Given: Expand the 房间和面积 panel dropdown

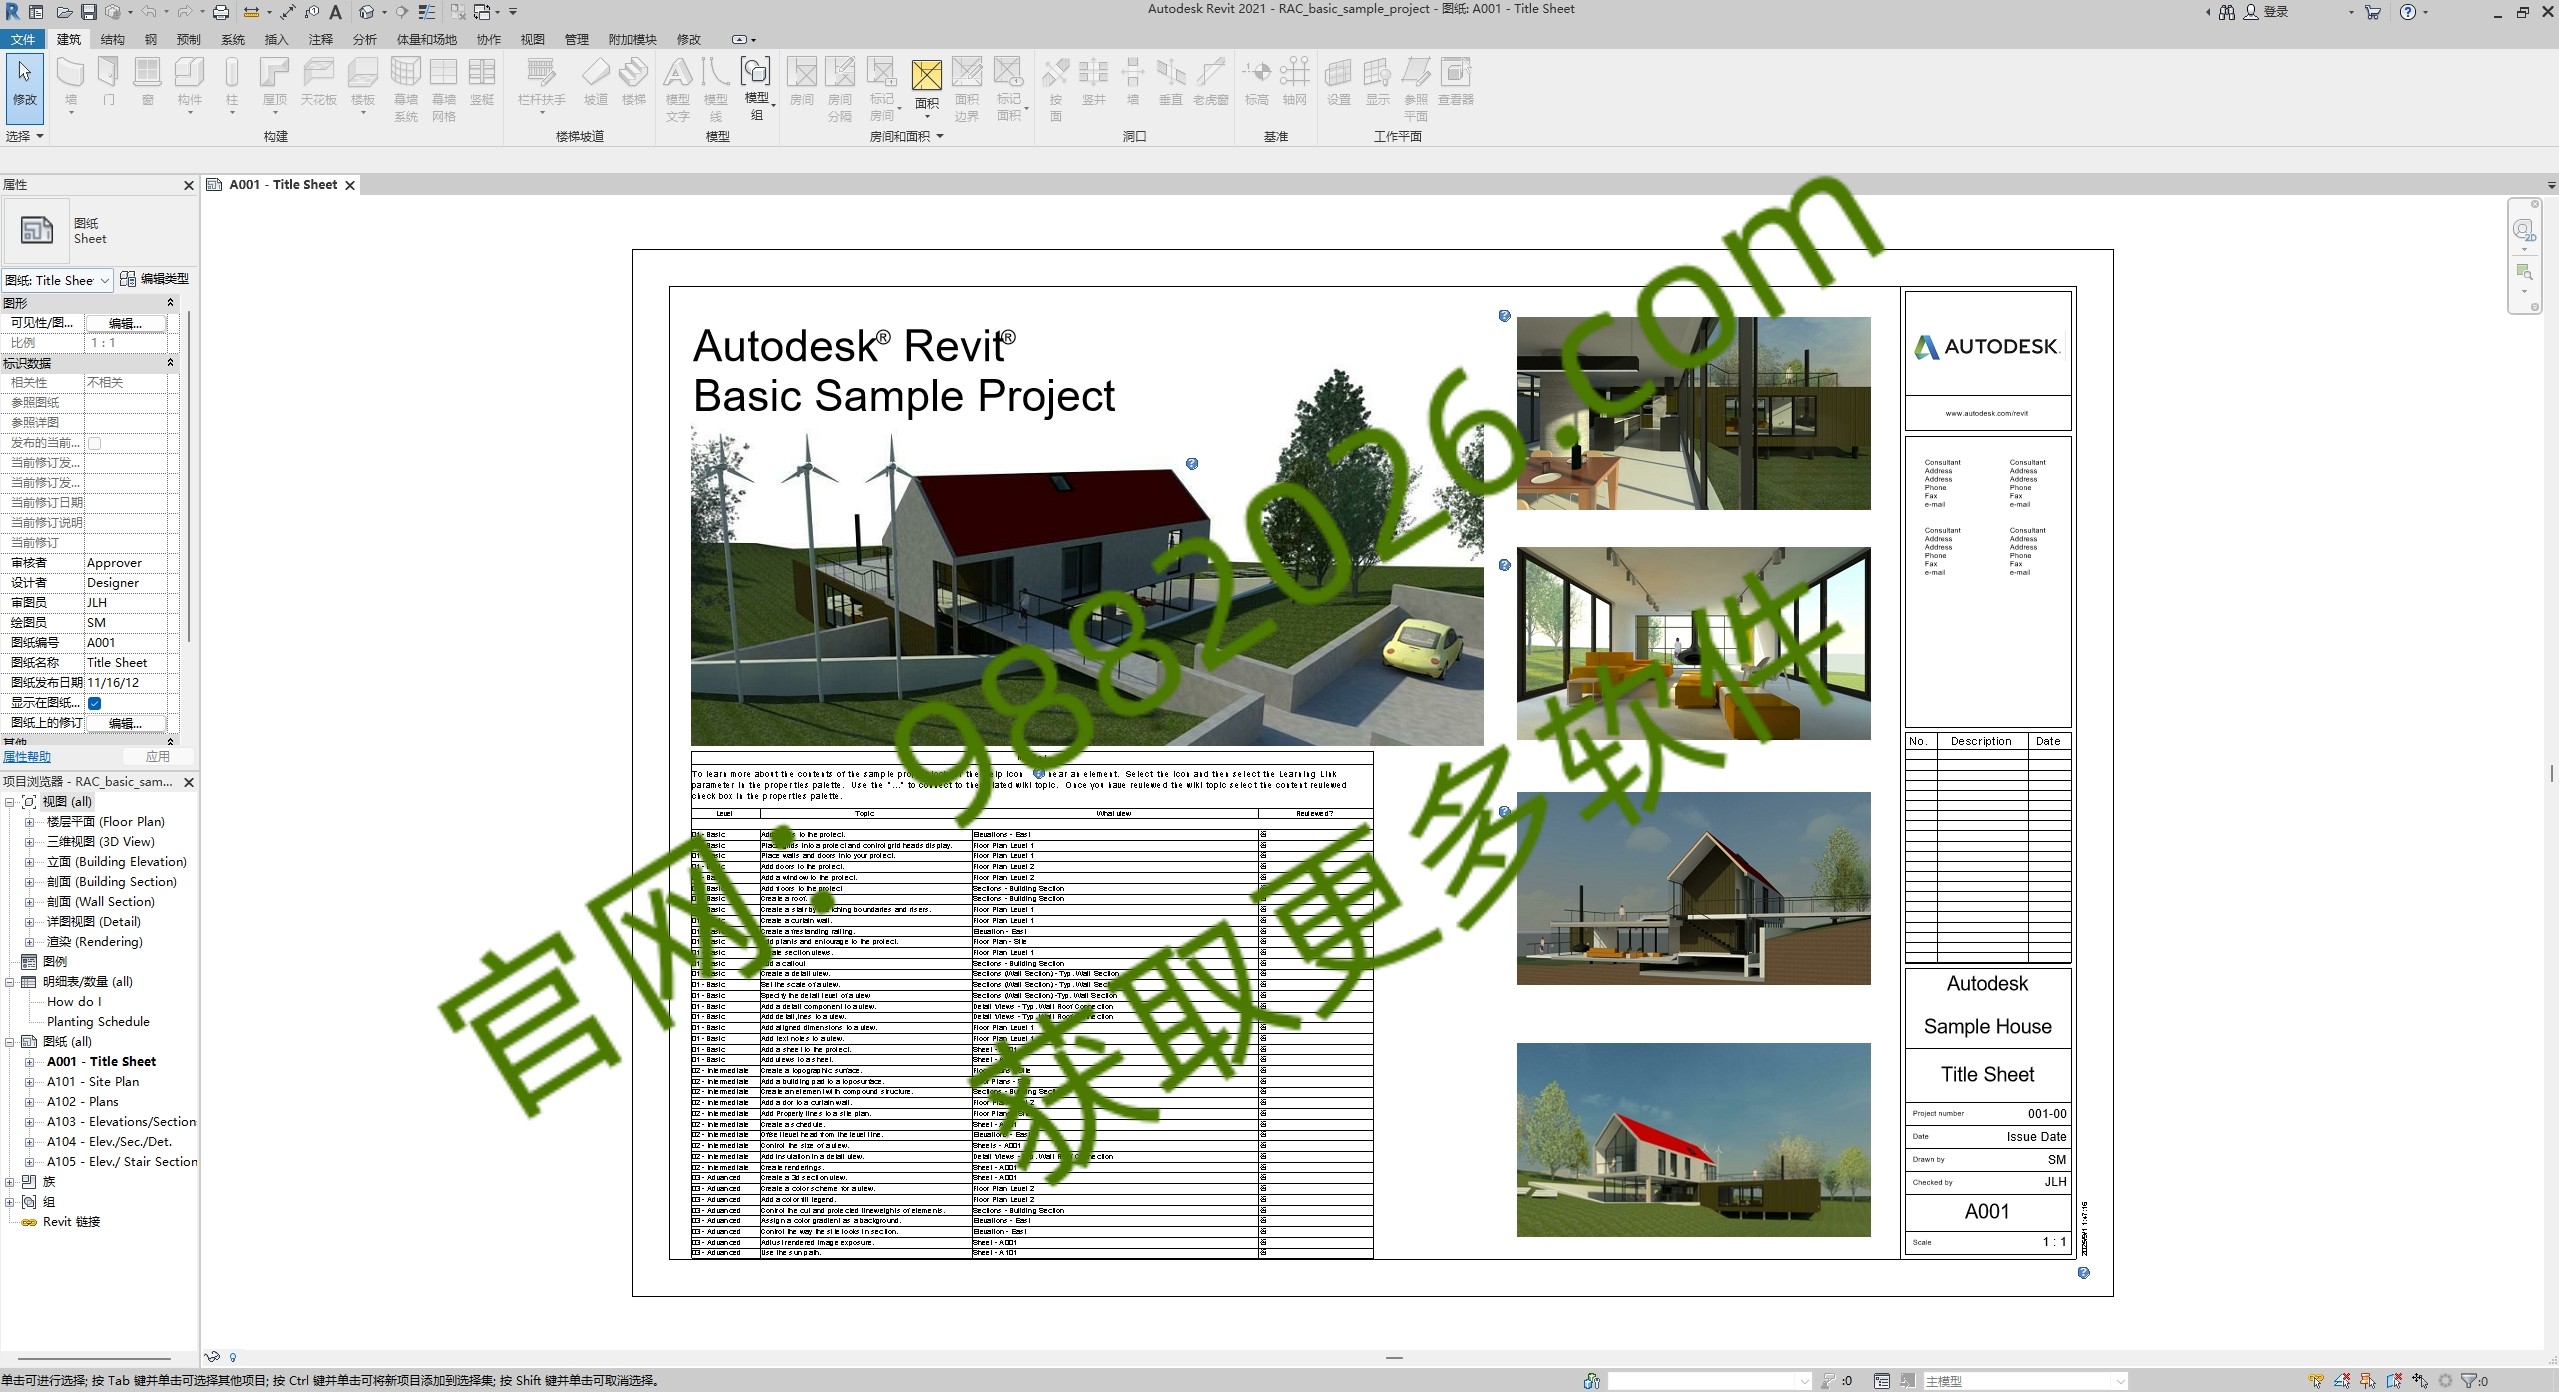Looking at the screenshot, I should click(906, 136).
